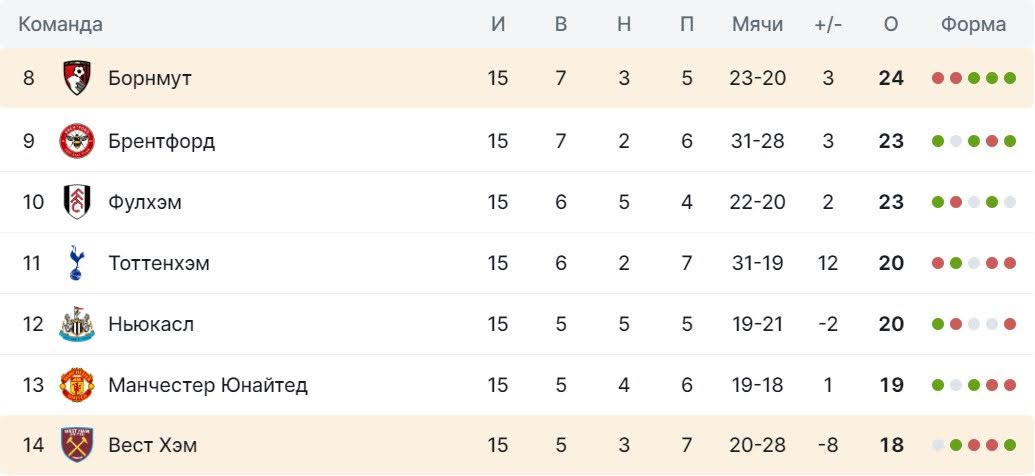Select the Манчестер Юнайтед team name
Viewport: 1035px width, 476px height.
(x=208, y=385)
